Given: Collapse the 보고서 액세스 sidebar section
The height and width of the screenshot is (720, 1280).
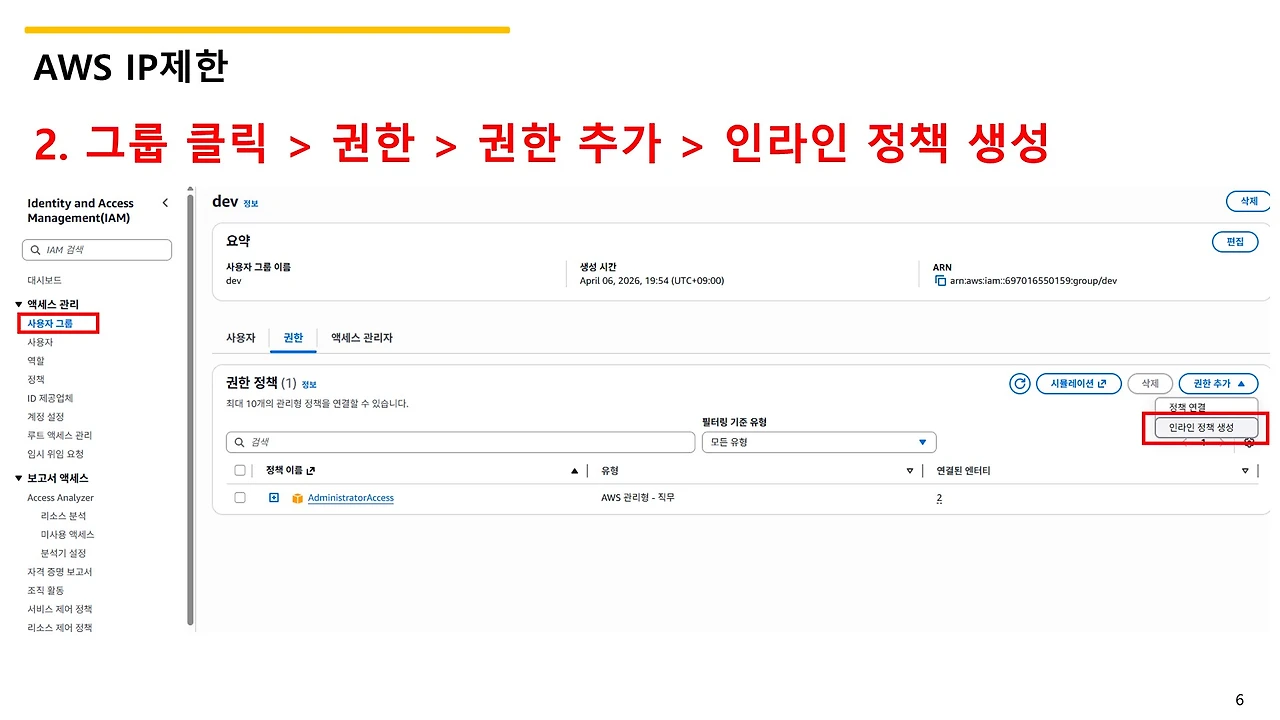Looking at the screenshot, I should pos(17,478).
